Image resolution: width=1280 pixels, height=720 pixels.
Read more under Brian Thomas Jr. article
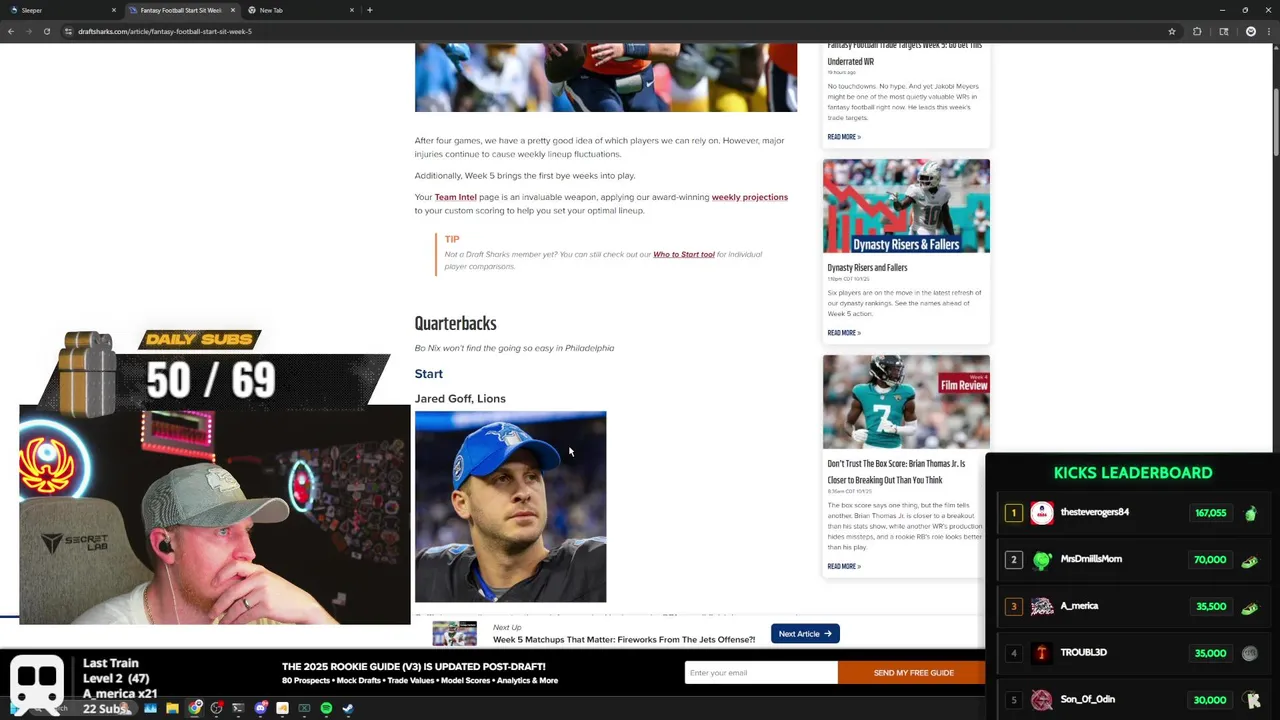pyautogui.click(x=844, y=567)
